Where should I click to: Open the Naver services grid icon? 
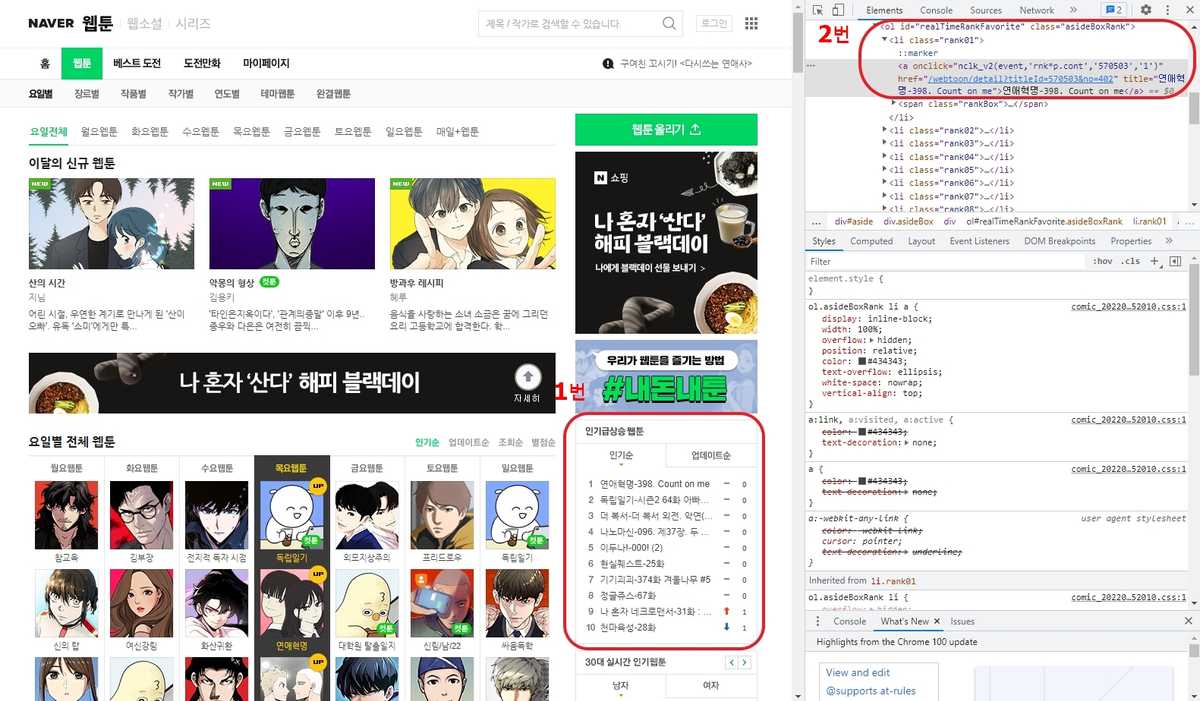point(751,23)
